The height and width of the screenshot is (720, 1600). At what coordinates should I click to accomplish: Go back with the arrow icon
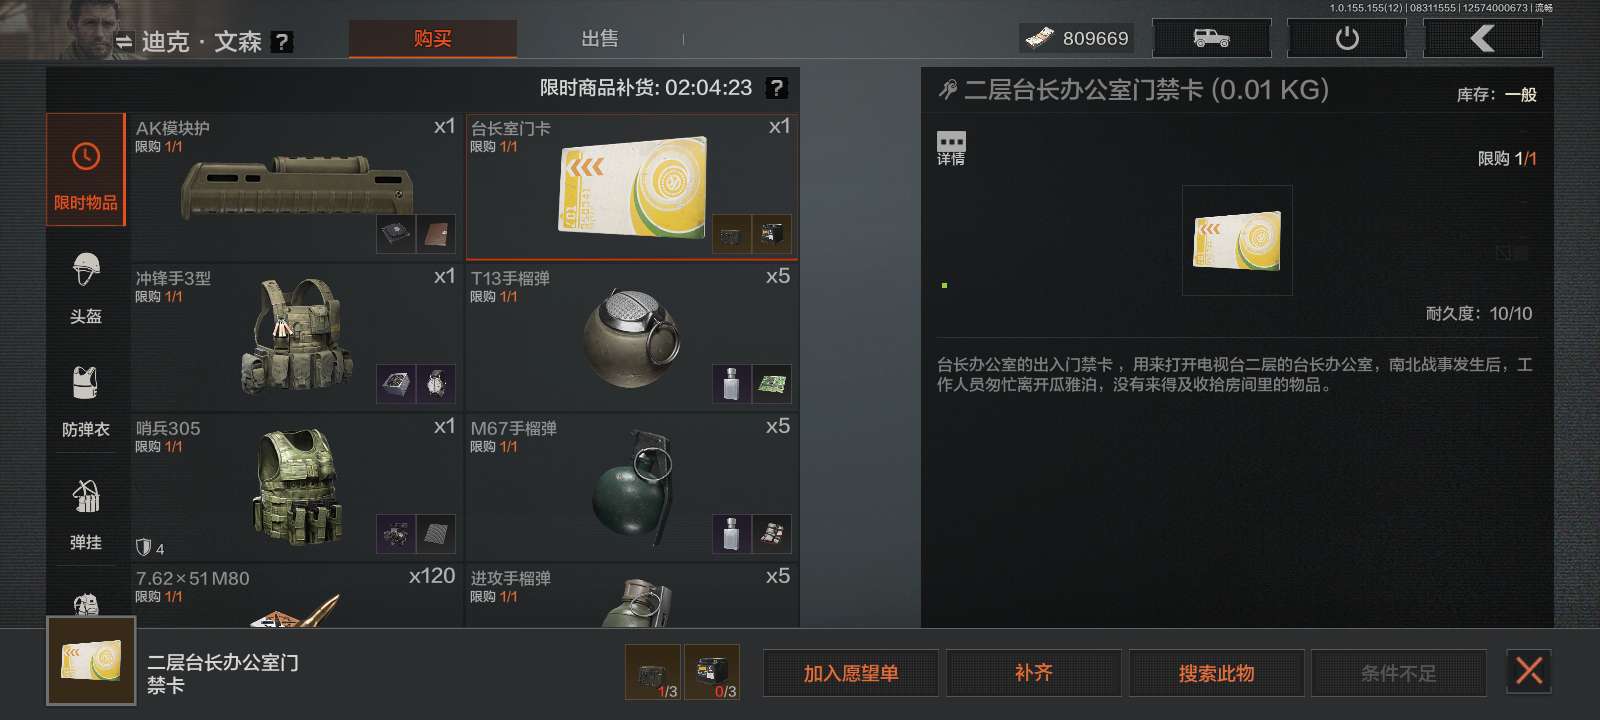1482,39
